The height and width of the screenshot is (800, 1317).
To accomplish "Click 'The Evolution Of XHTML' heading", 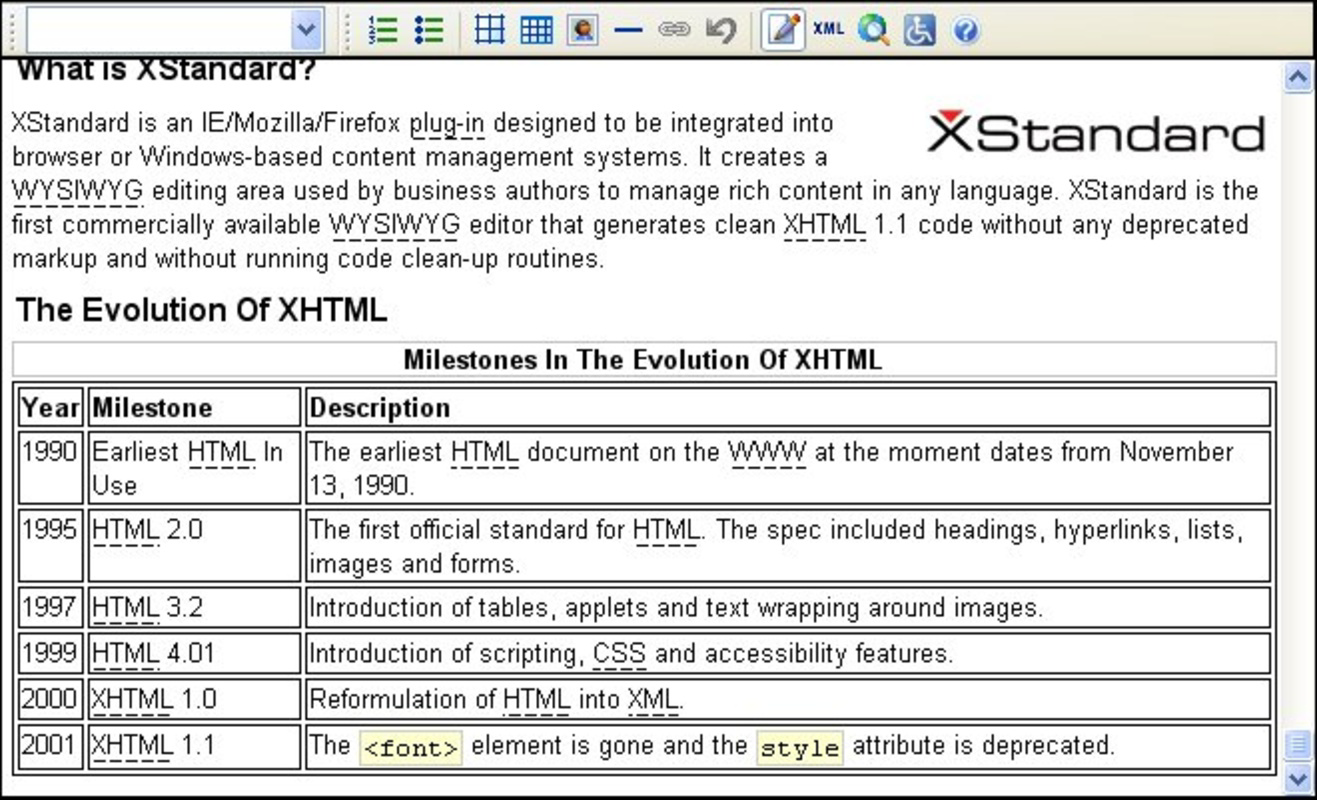I will (x=201, y=310).
